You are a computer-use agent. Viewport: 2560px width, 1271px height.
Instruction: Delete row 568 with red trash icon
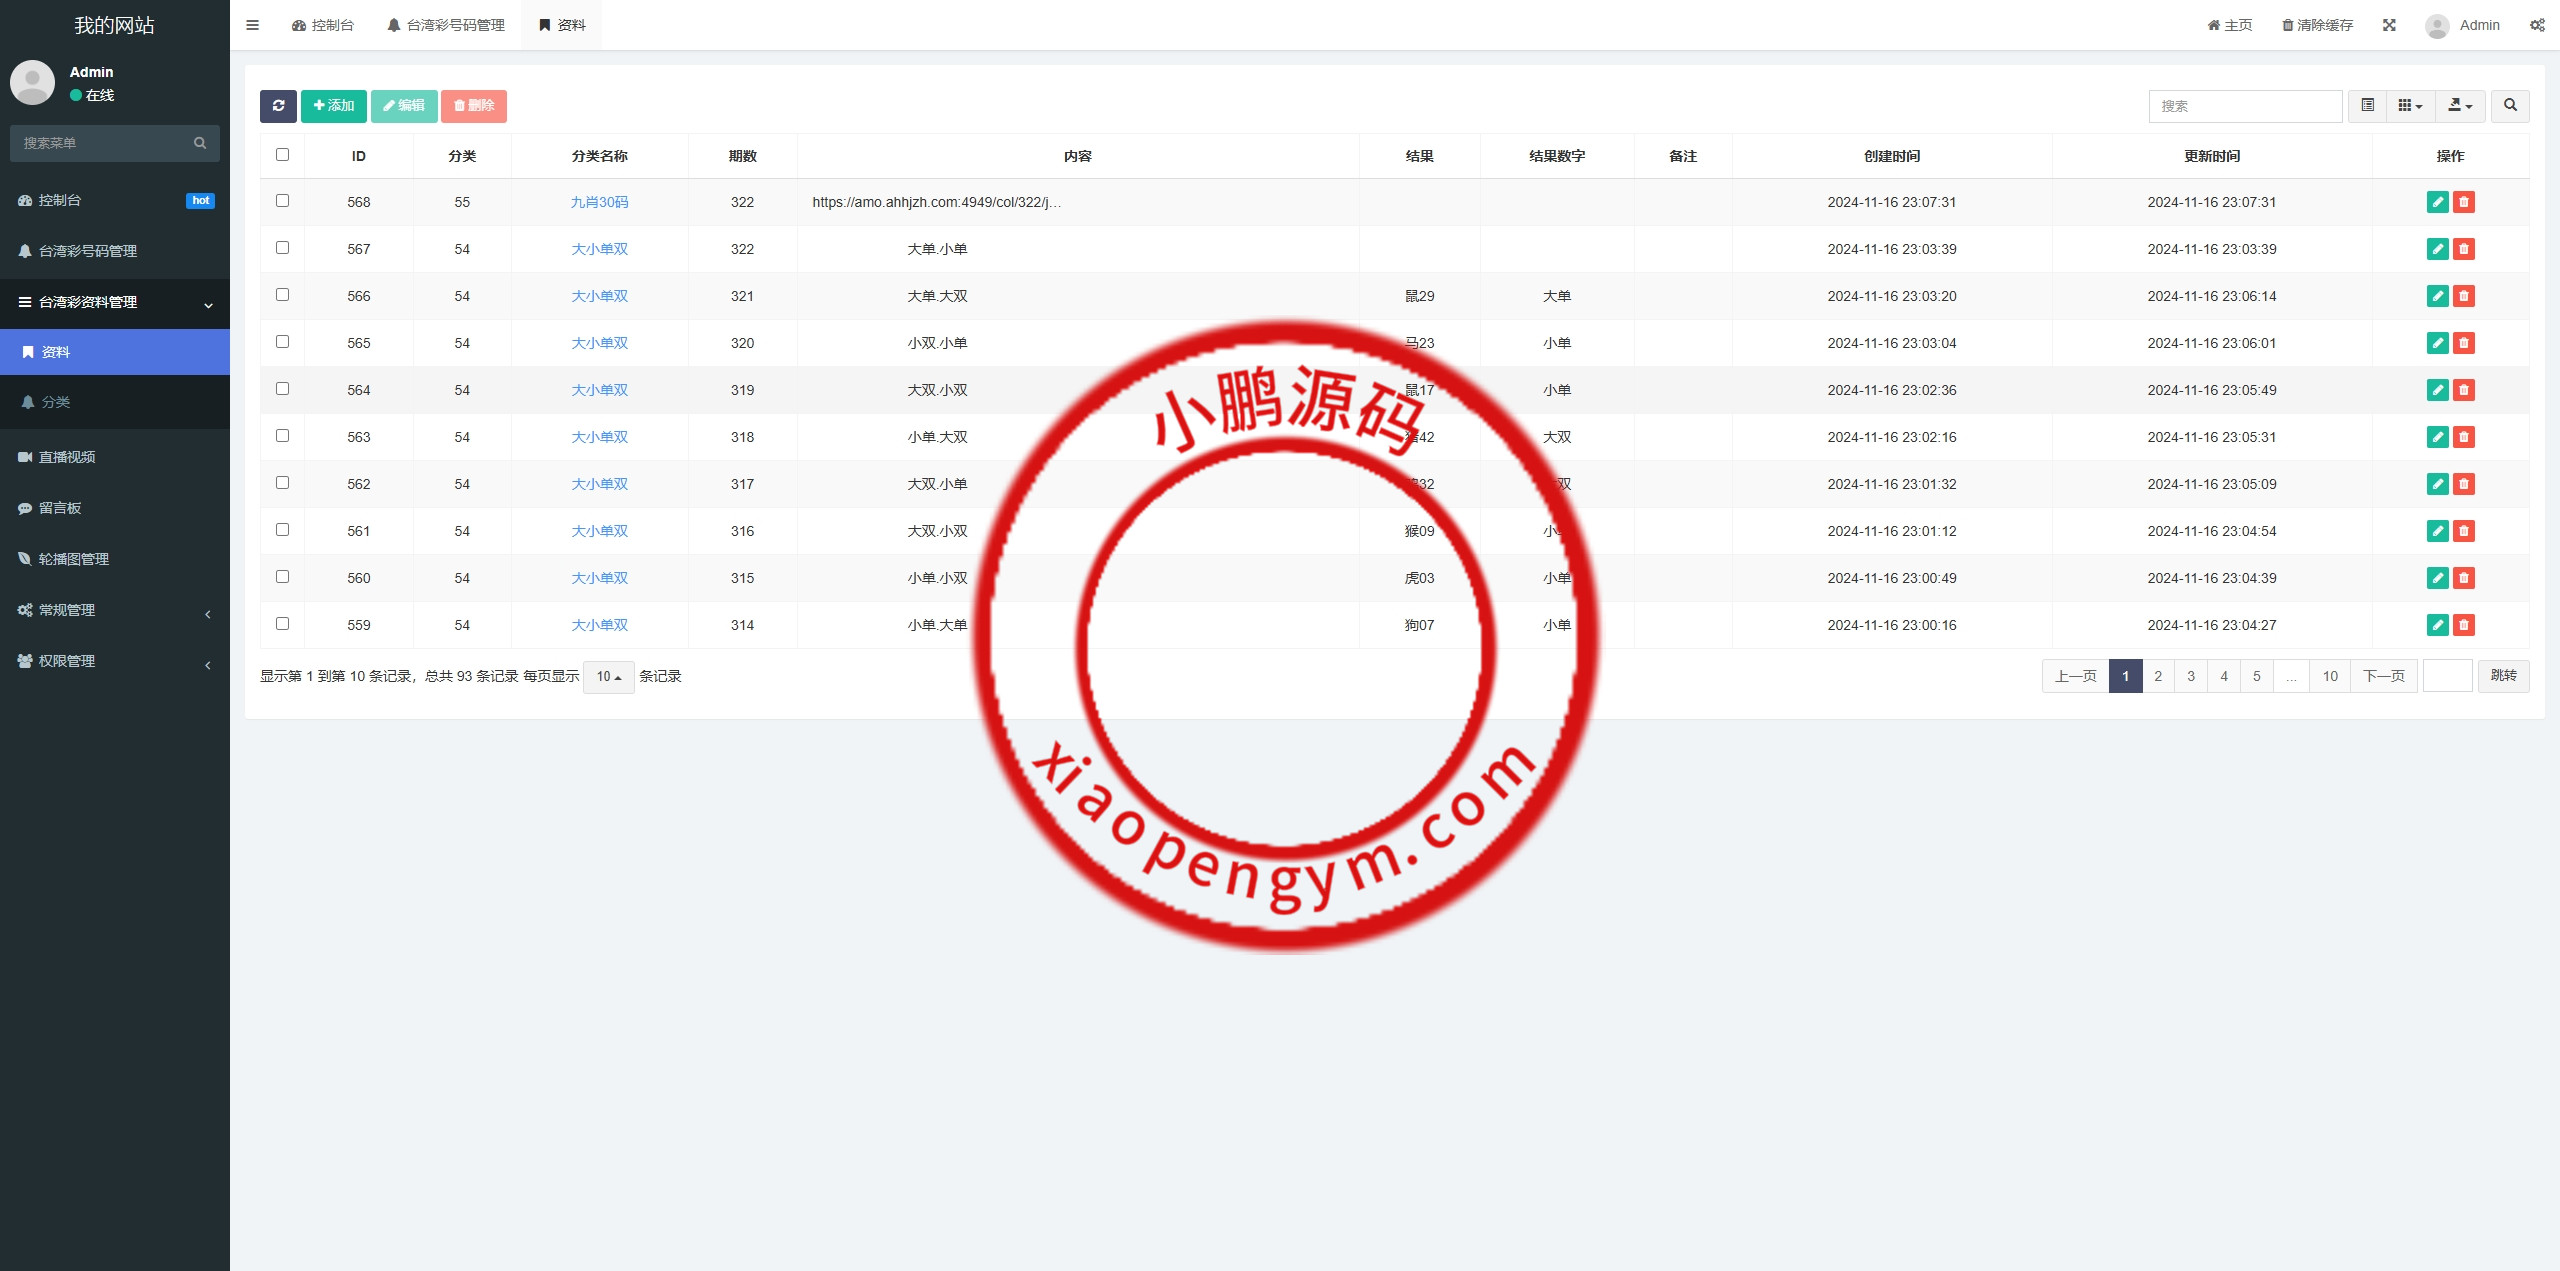point(2464,202)
